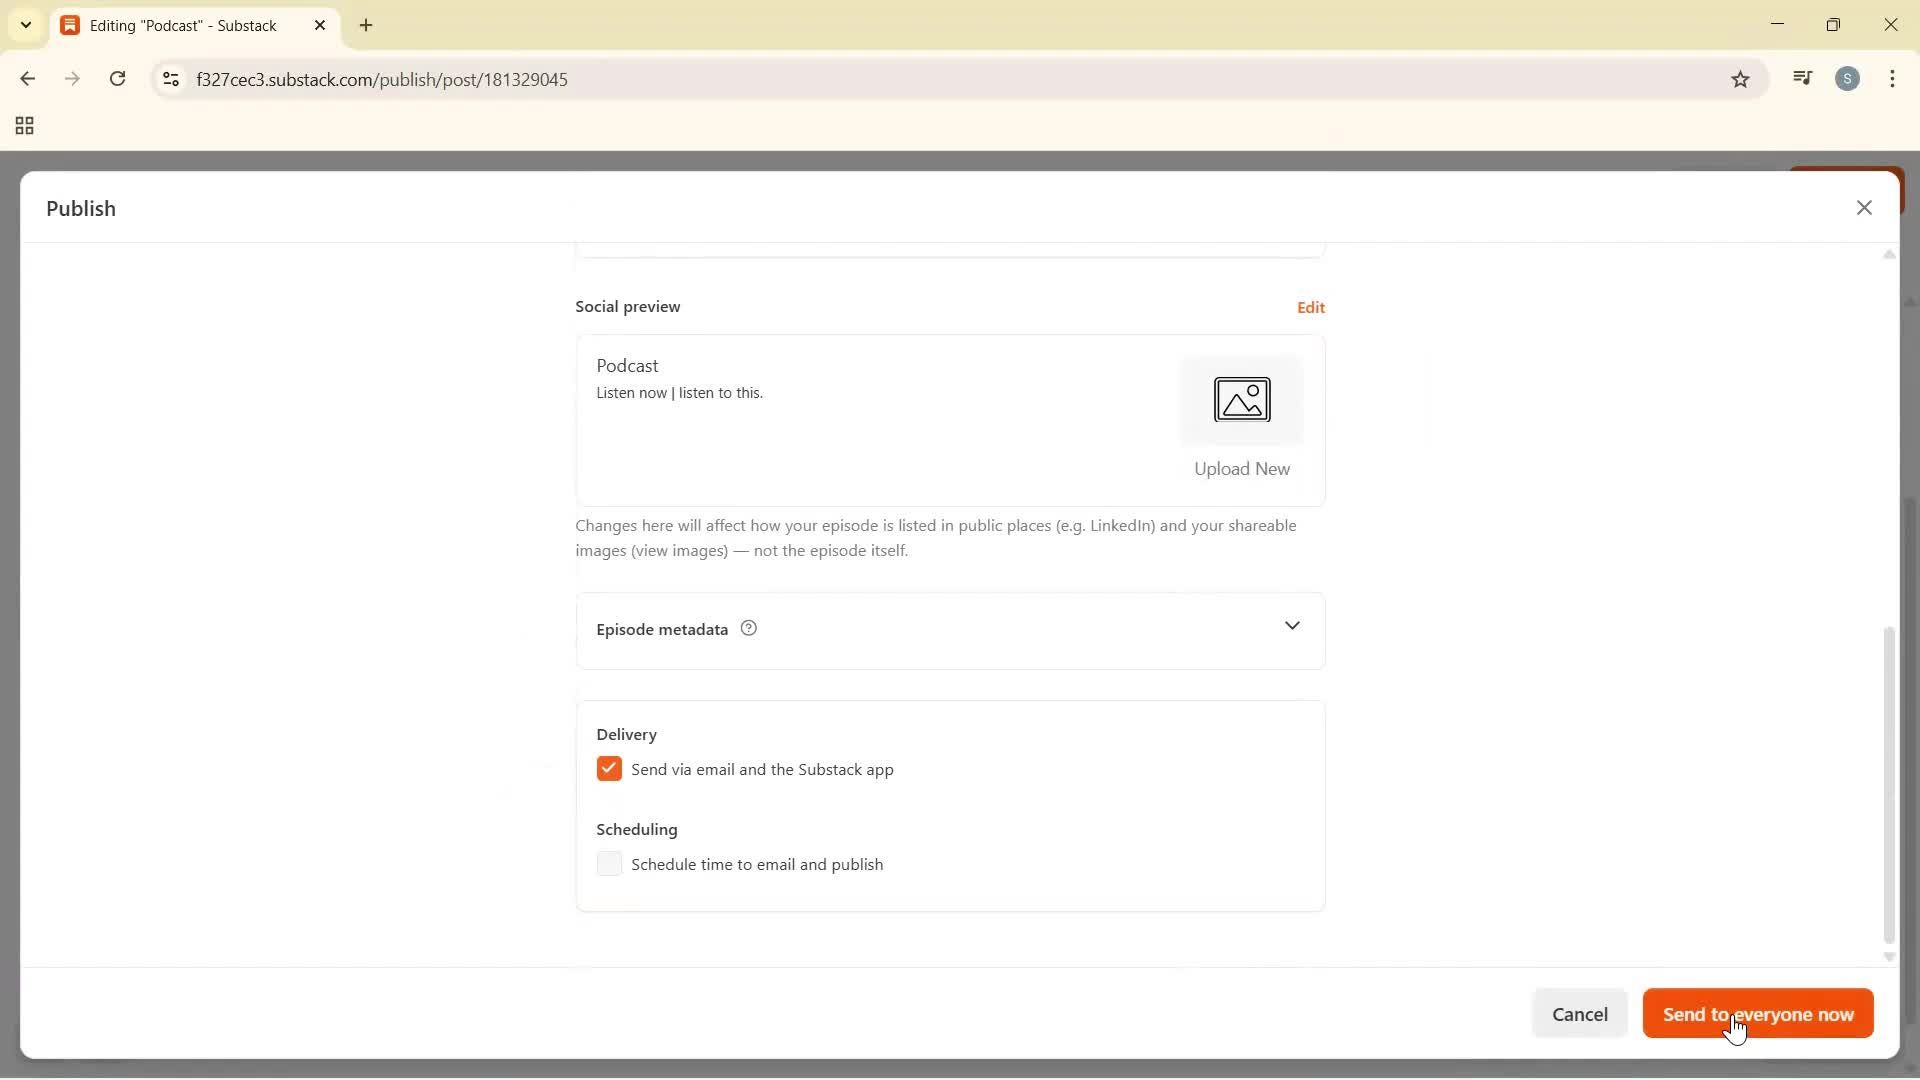
Task: Click the Cancel button
Action: 1580,1013
